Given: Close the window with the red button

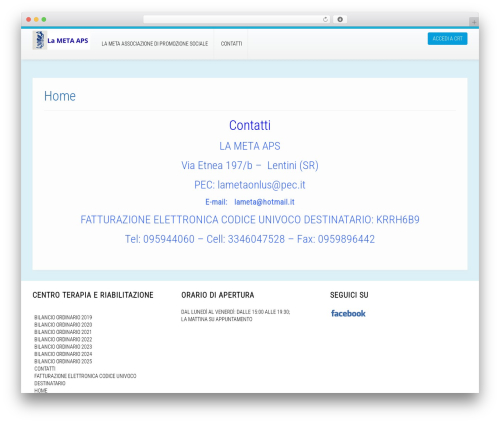Looking at the screenshot, I should (29, 19).
